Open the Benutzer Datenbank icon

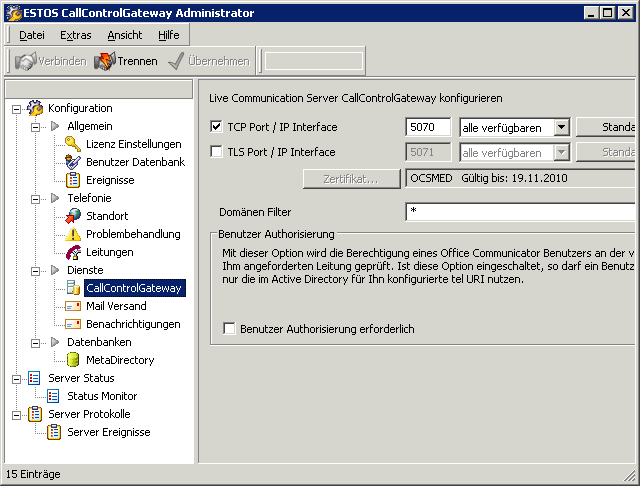[73, 162]
